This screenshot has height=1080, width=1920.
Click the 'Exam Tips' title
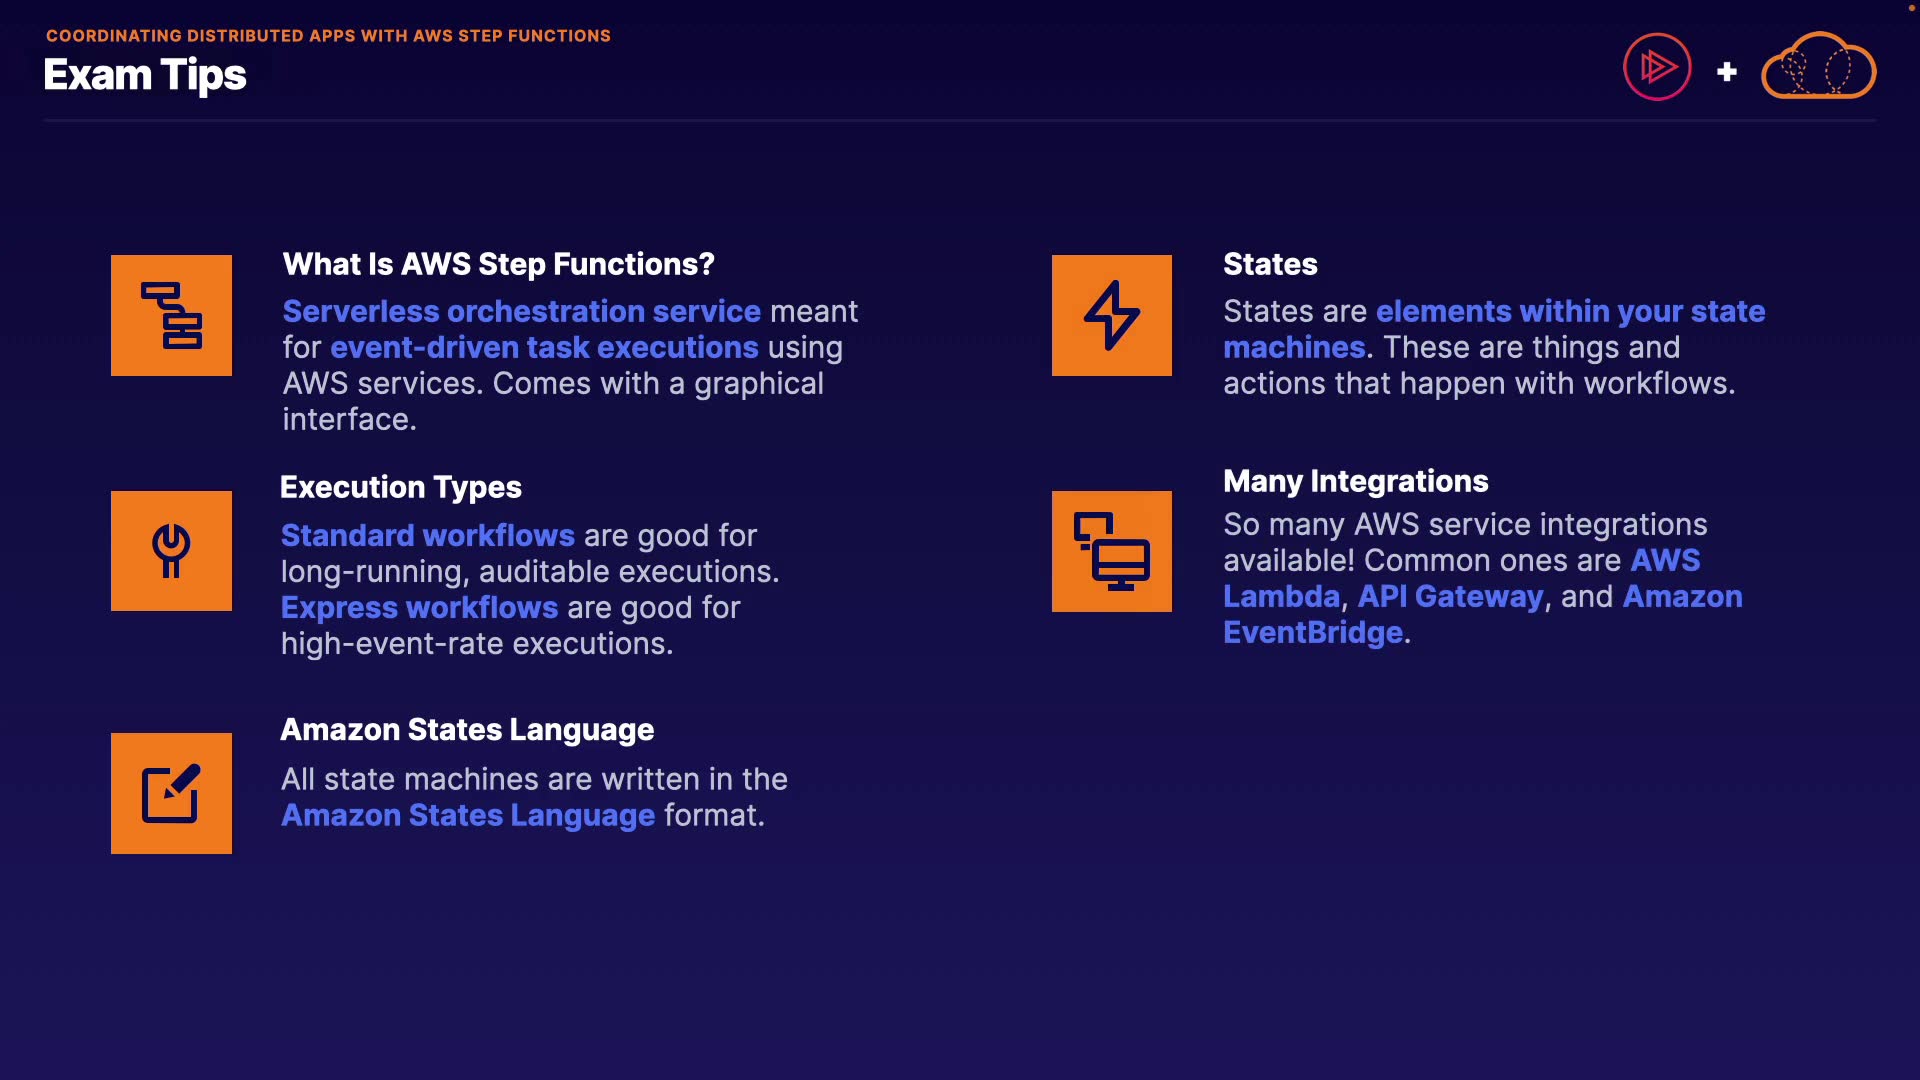pyautogui.click(x=145, y=76)
